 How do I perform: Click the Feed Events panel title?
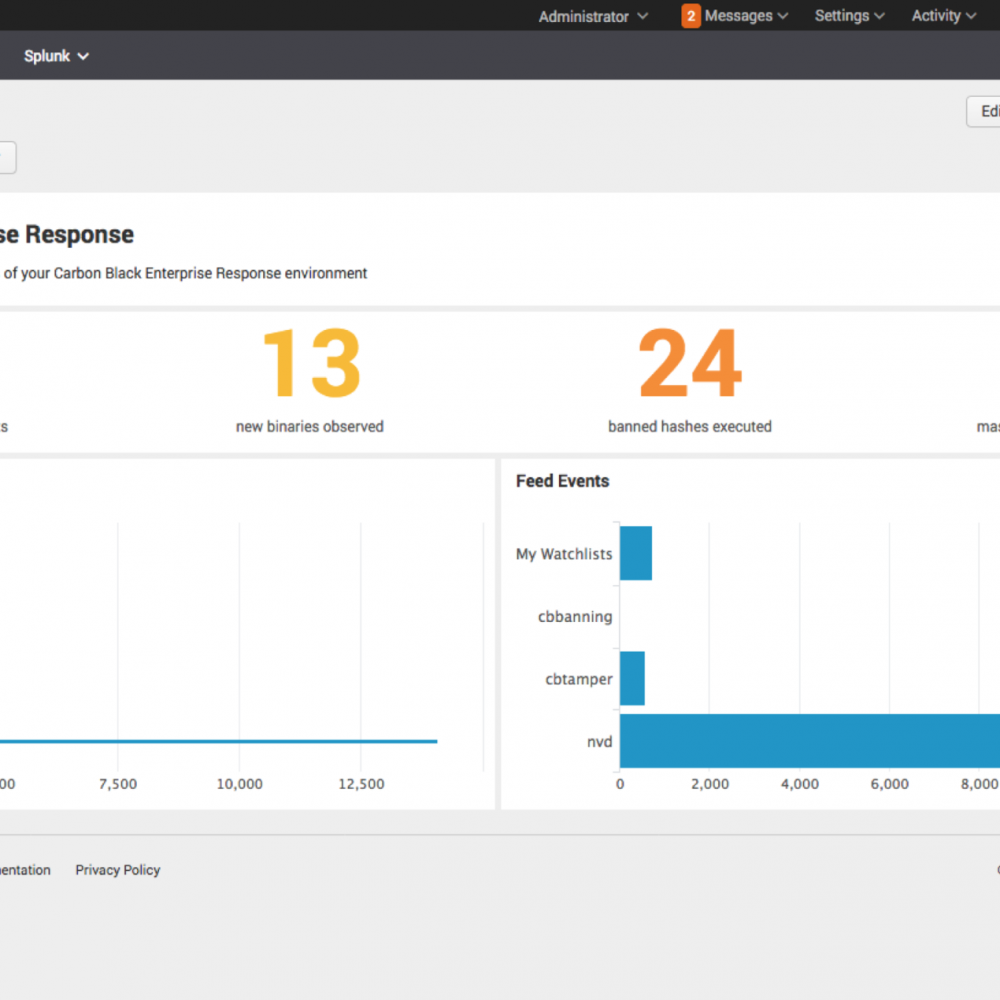[562, 481]
